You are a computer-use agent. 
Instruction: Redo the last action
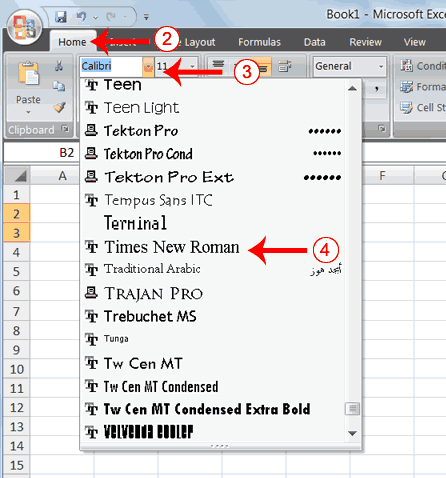pos(111,16)
